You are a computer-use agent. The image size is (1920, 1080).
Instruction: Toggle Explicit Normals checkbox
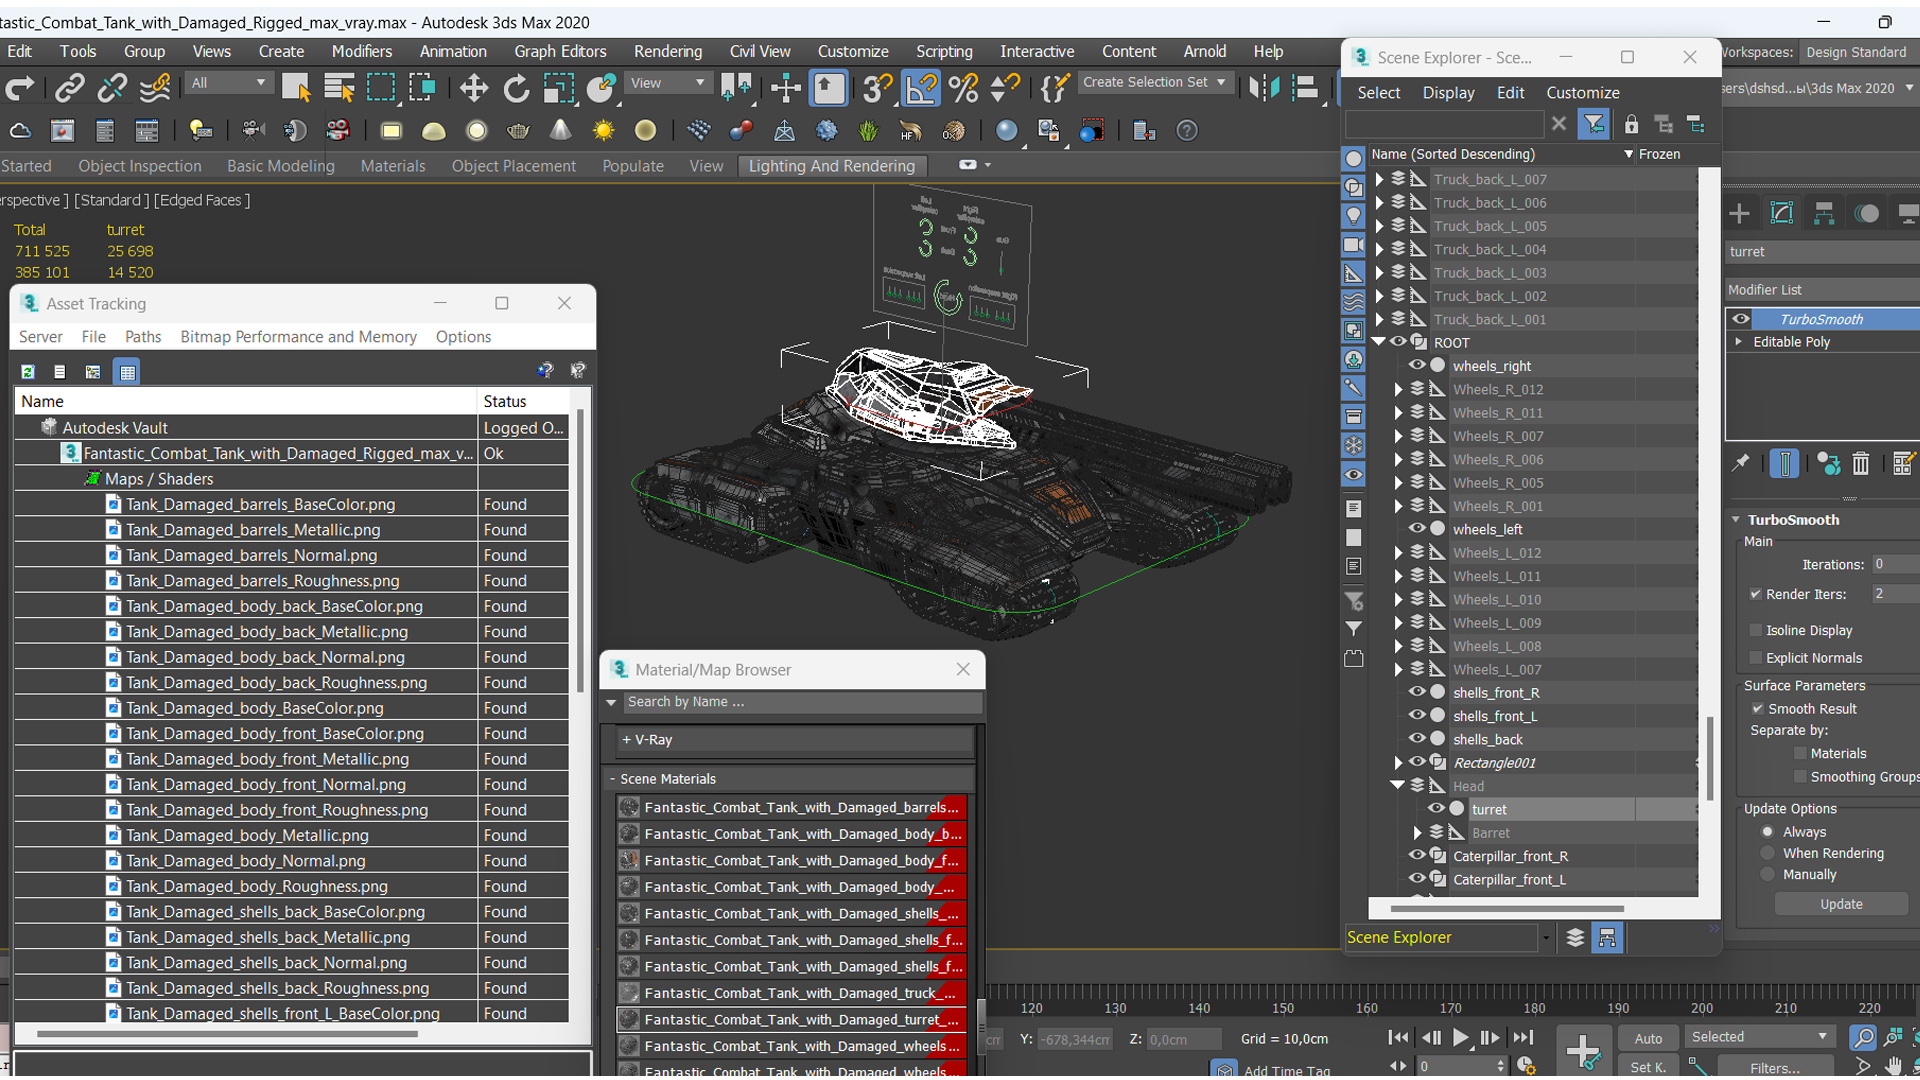(x=1756, y=658)
